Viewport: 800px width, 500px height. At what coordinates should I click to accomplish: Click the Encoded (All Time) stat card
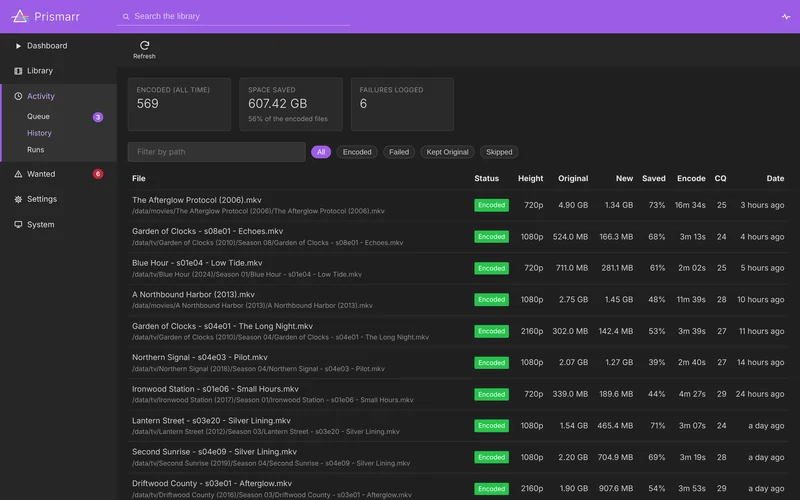[x=179, y=104]
